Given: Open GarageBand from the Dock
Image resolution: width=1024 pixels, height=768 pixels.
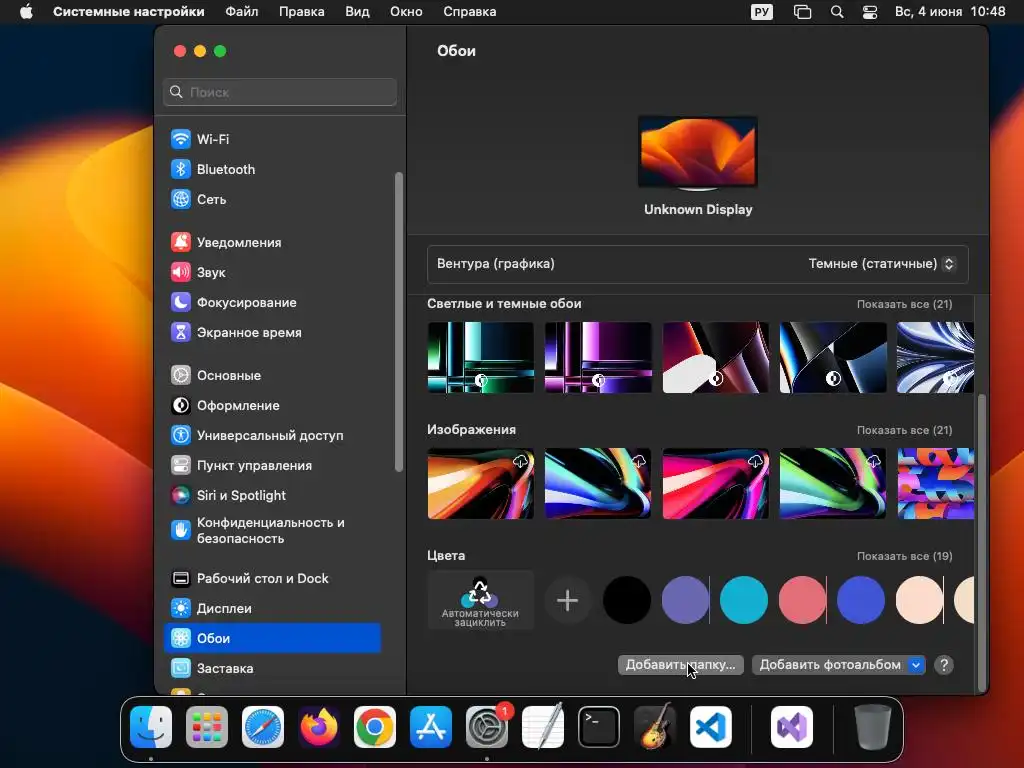Looking at the screenshot, I should (655, 727).
